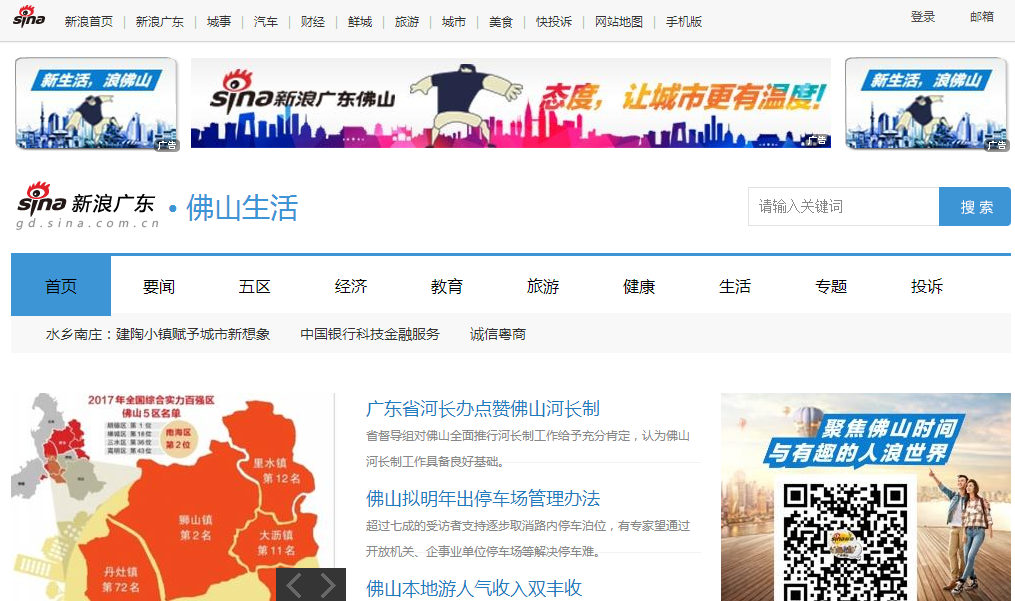The image size is (1015, 601).
Task: Click the 搜索 button
Action: (975, 207)
